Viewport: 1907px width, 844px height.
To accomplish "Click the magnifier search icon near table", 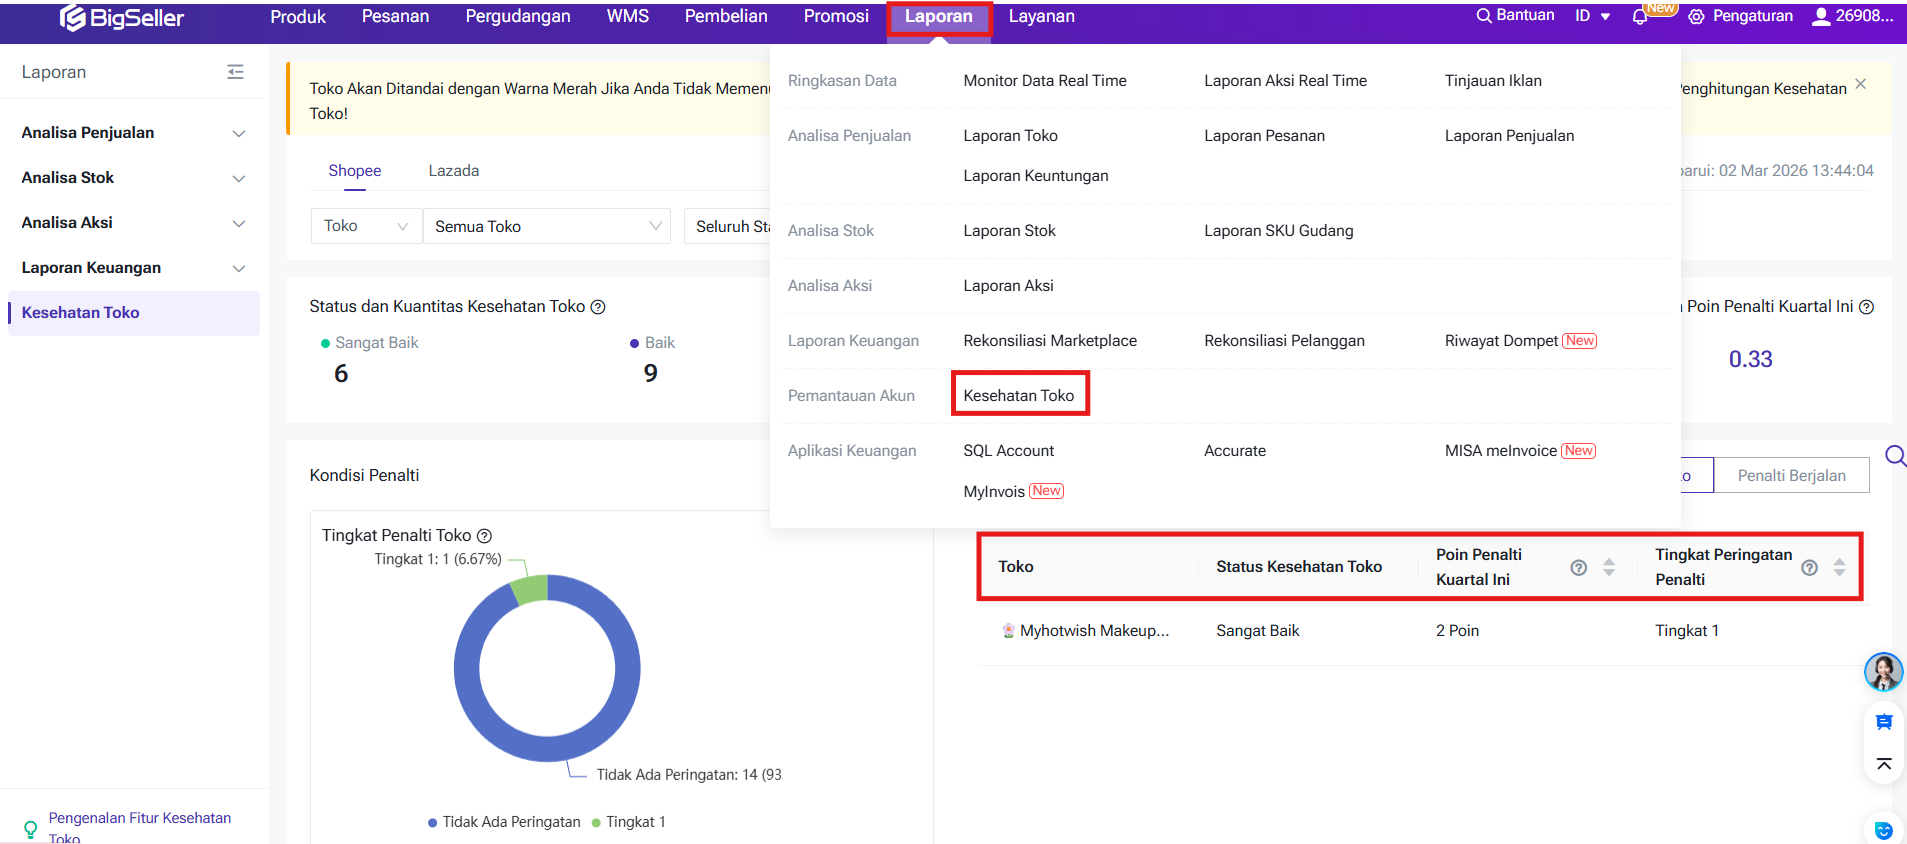I will (x=1894, y=457).
